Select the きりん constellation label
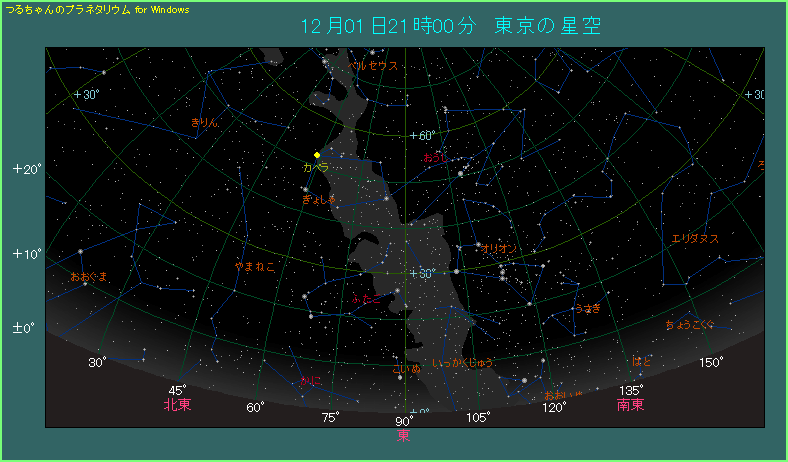The width and height of the screenshot is (788, 462). tap(204, 122)
